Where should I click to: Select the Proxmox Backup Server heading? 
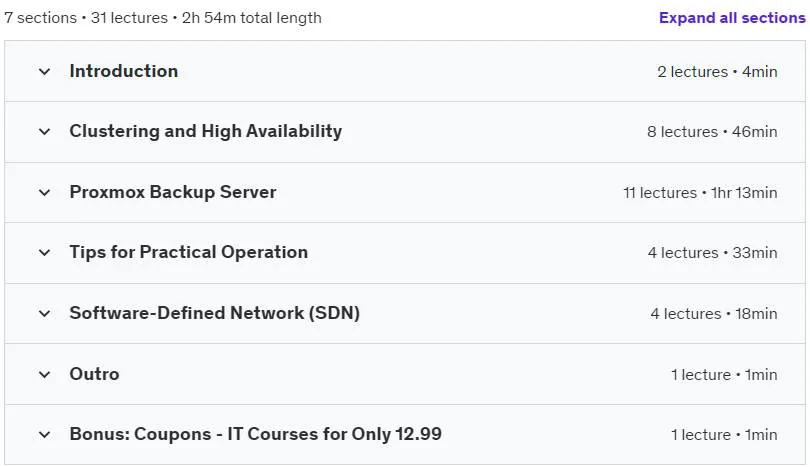click(173, 192)
